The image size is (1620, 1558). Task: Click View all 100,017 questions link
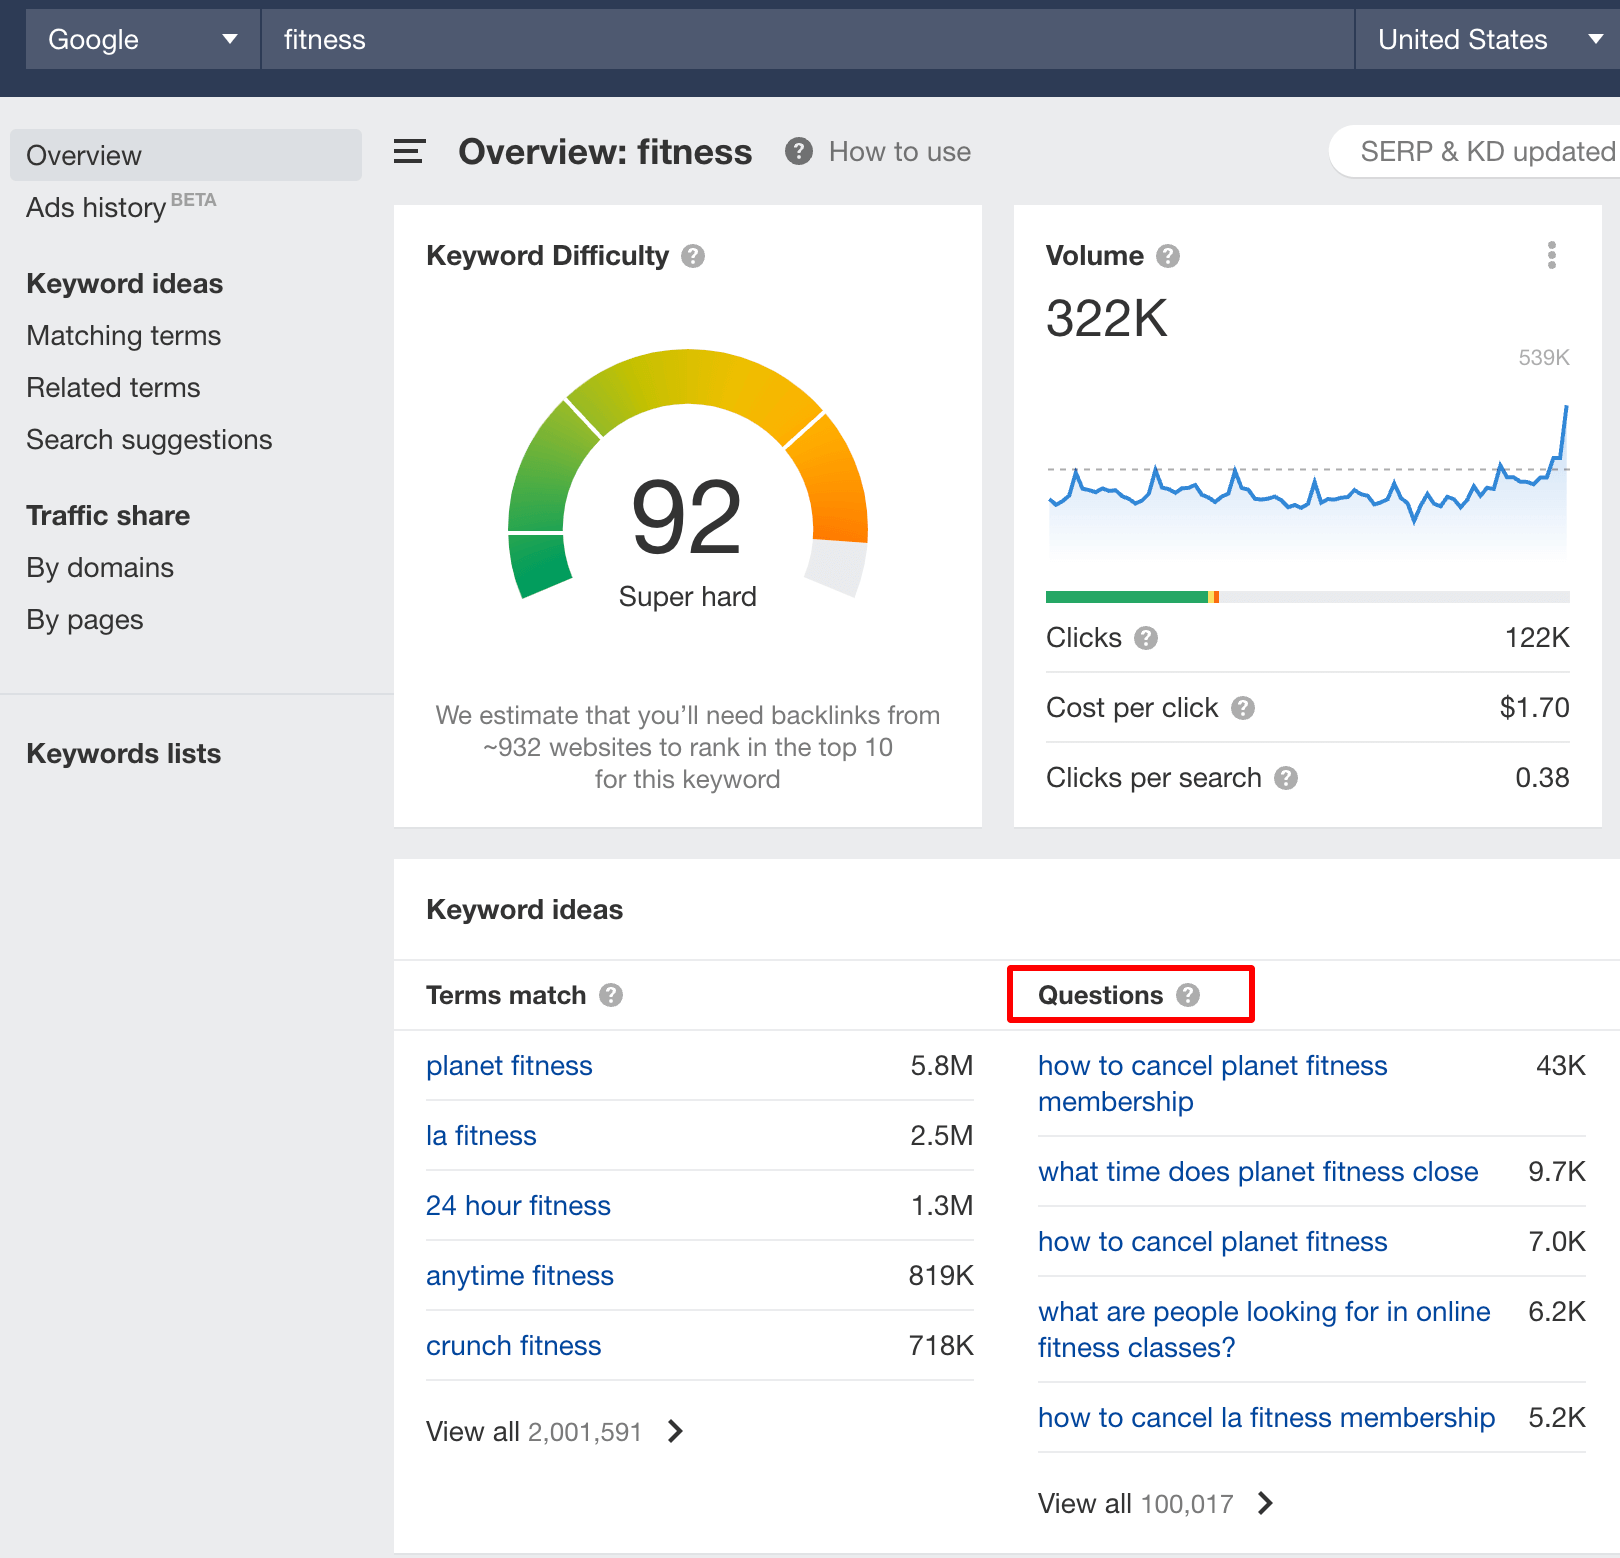(1136, 1504)
